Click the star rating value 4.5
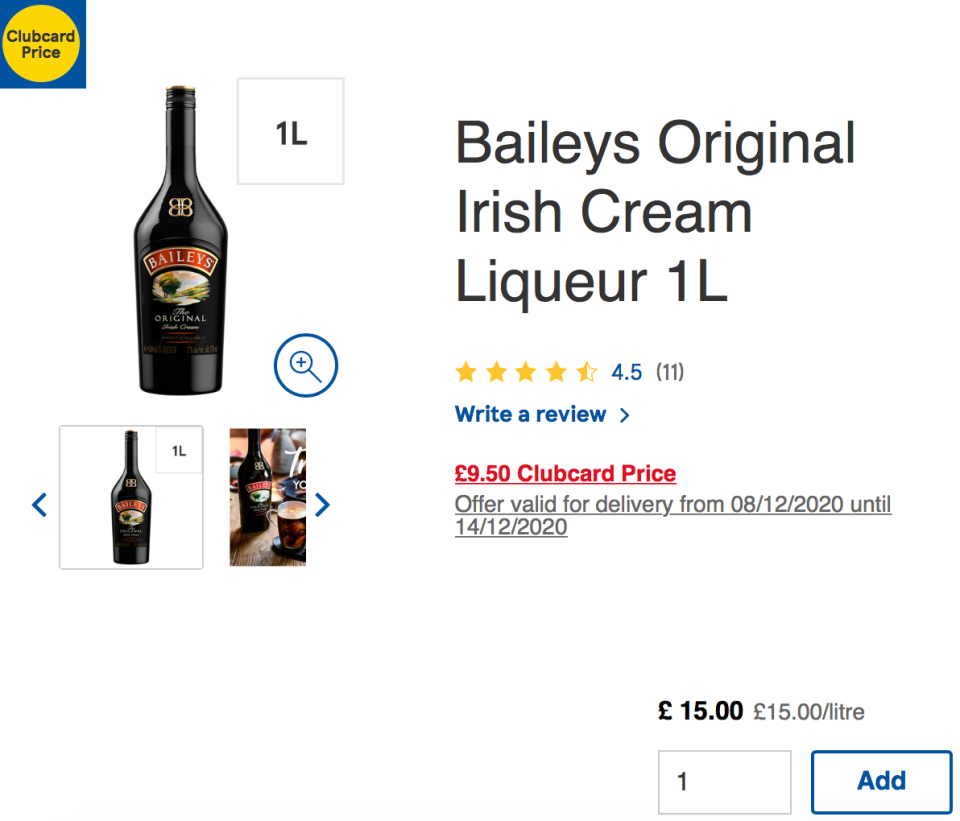Screen dimensions: 960x821 tap(626, 372)
